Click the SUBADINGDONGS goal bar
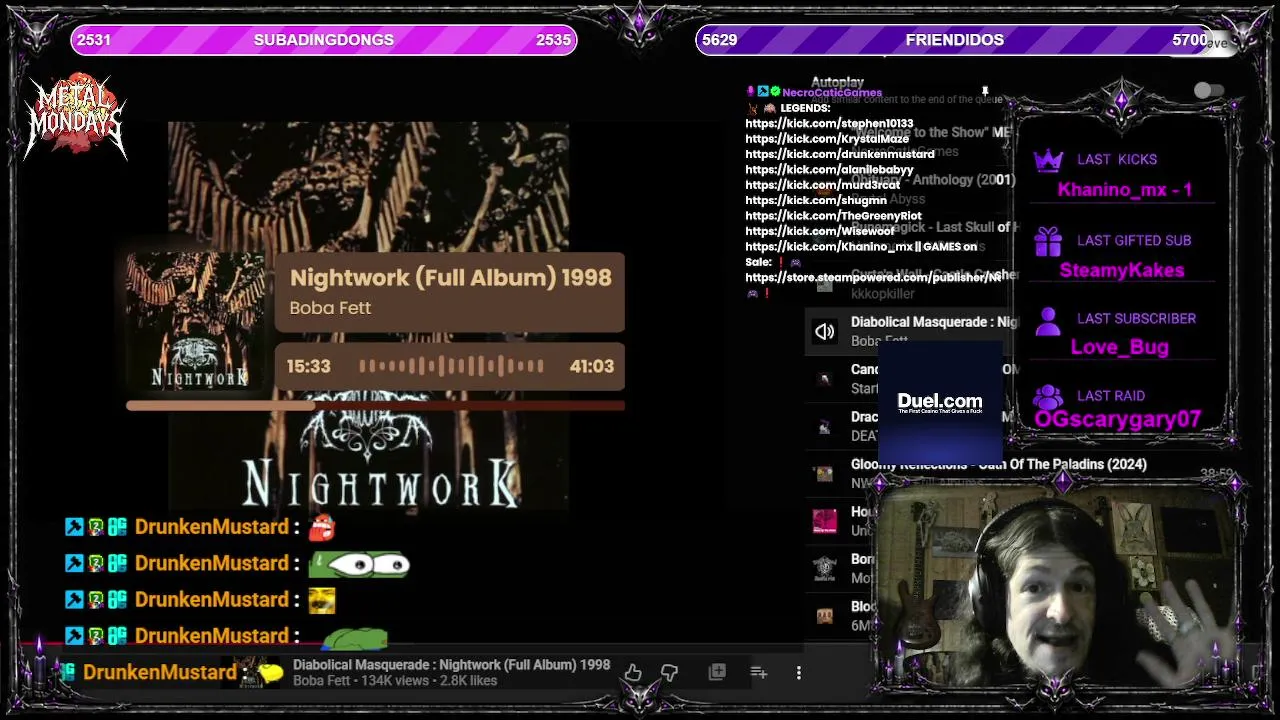The width and height of the screenshot is (1280, 720). [324, 40]
